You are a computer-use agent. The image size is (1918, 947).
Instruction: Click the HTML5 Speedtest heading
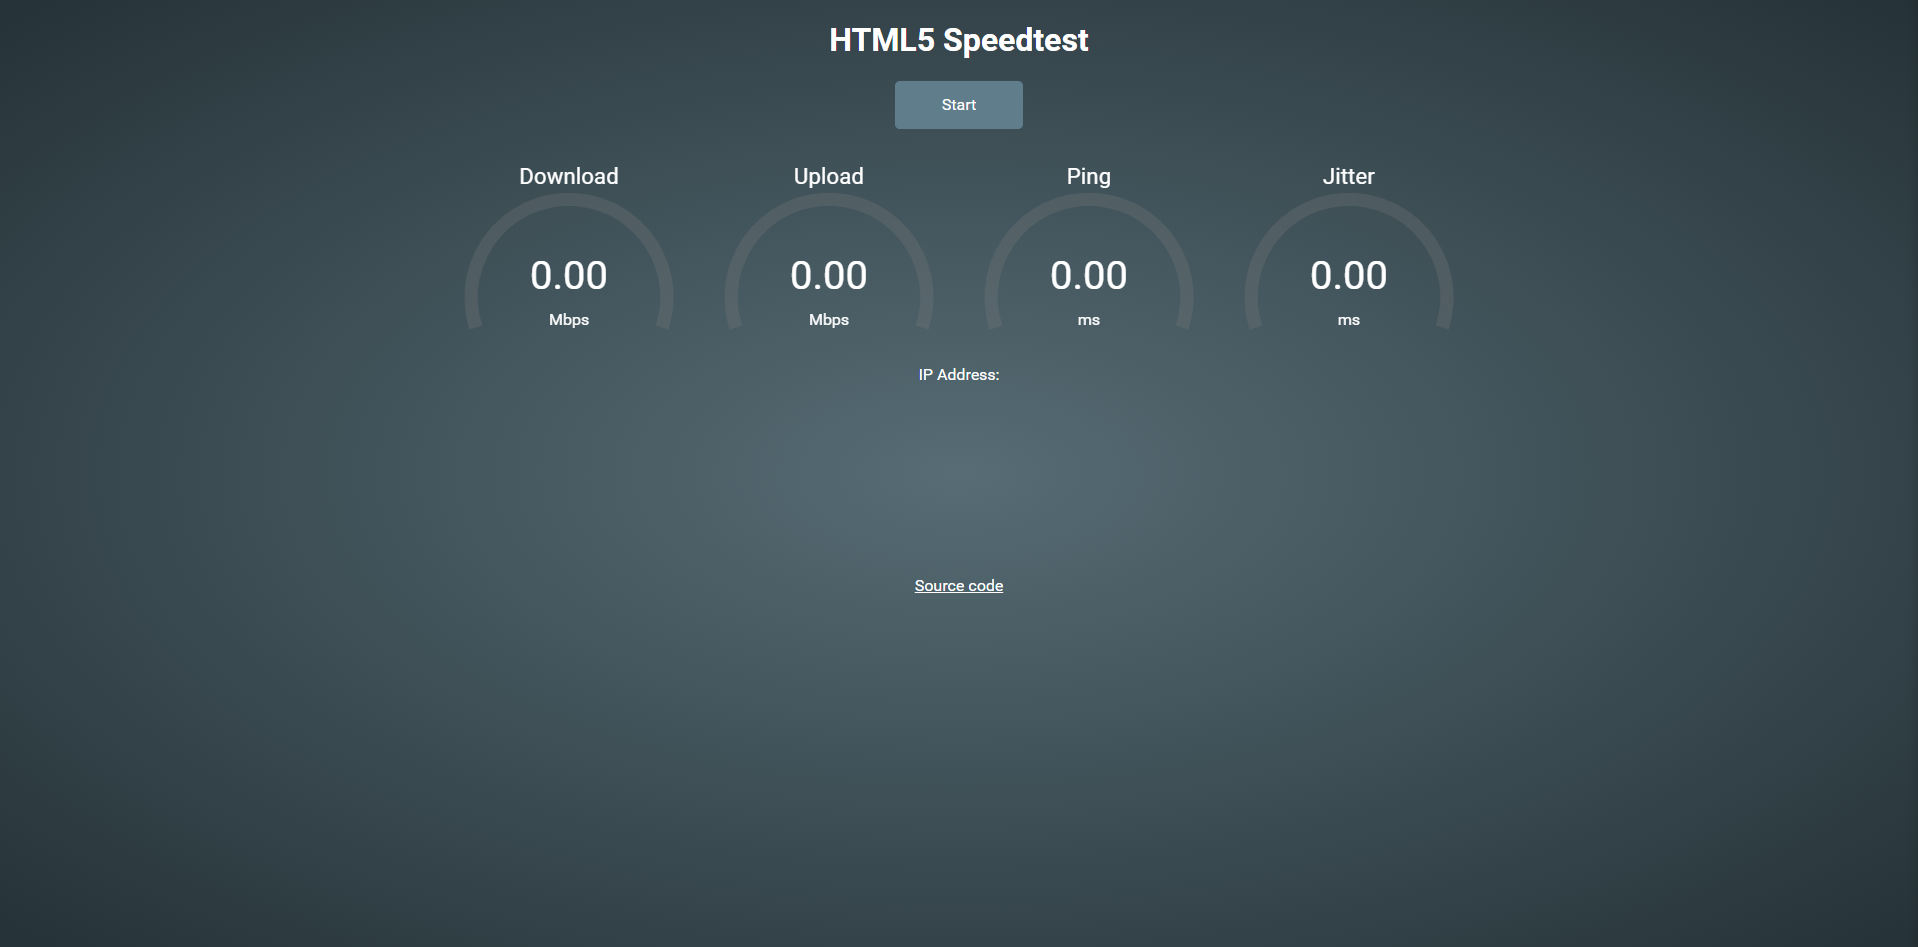(x=958, y=40)
